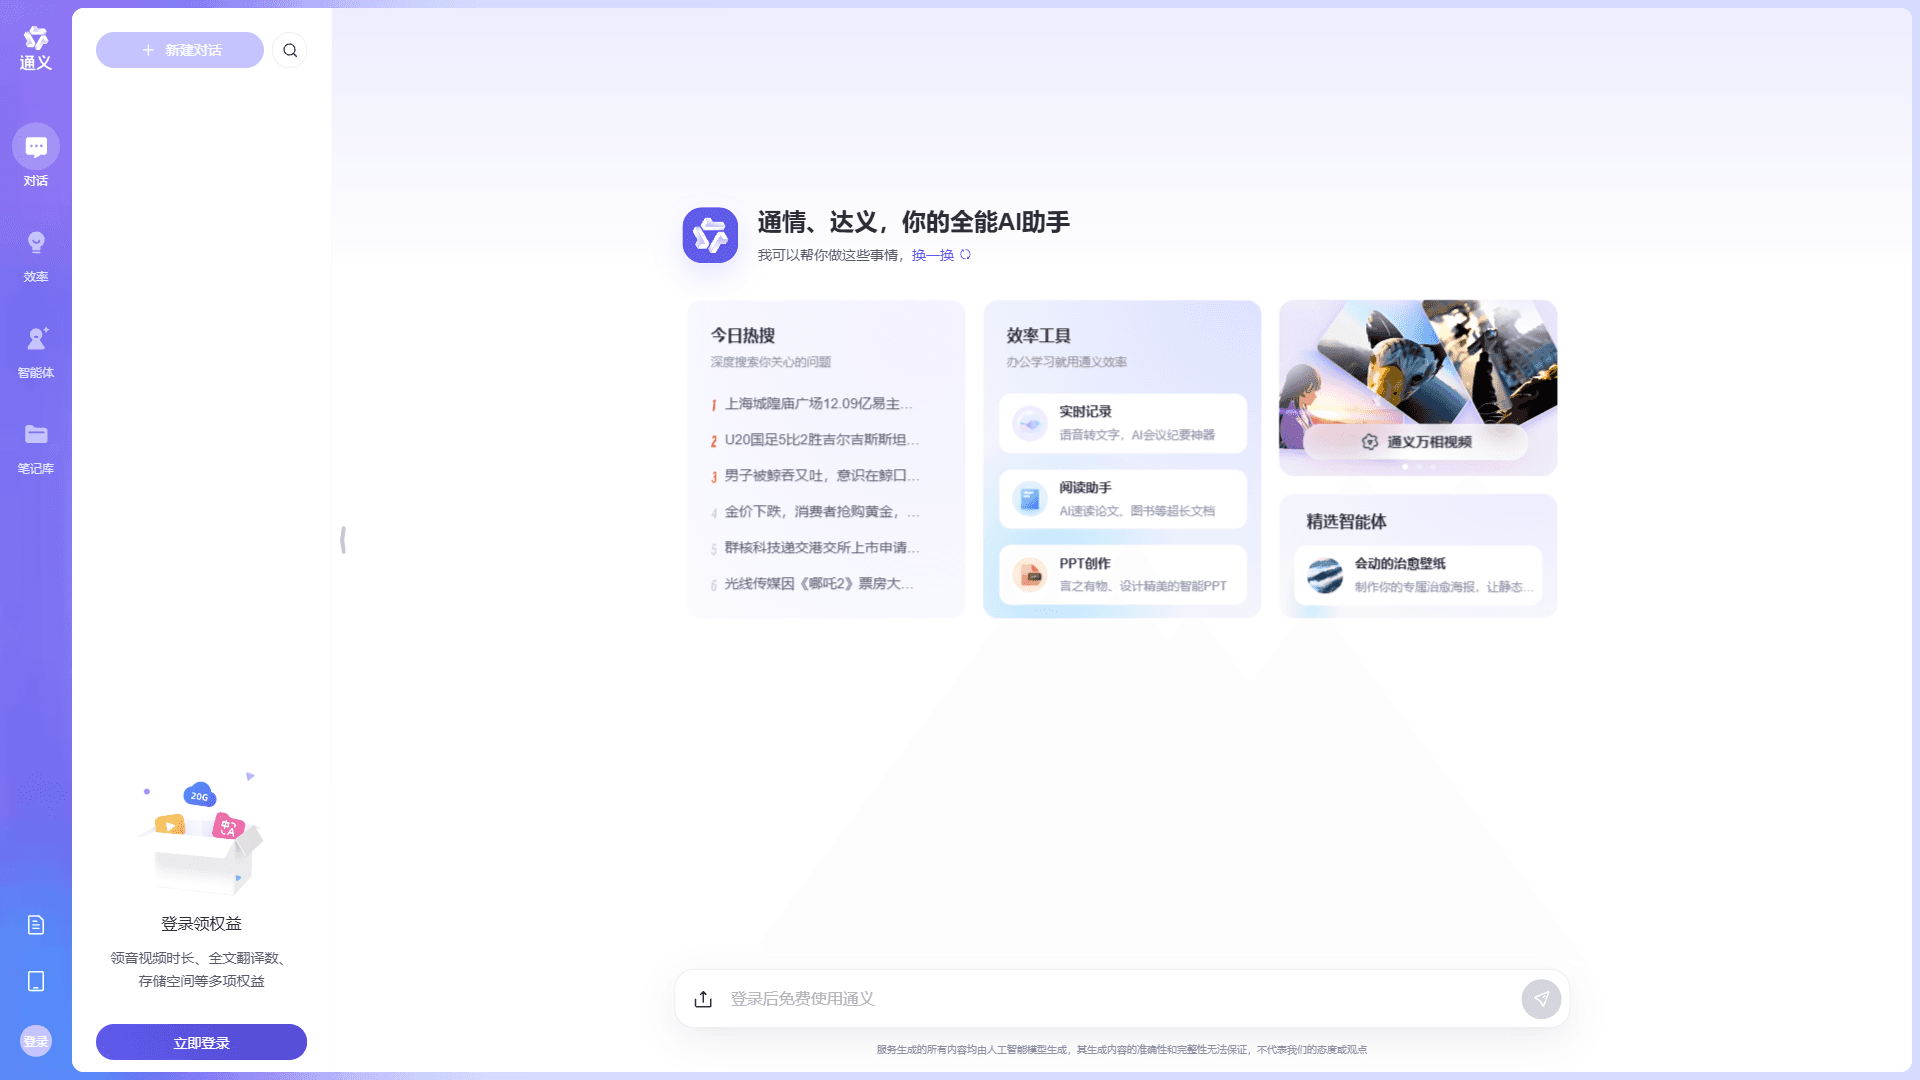Viewport: 1920px width, 1080px height.
Task: Click the tablet device icon in sidebar
Action: point(36,981)
